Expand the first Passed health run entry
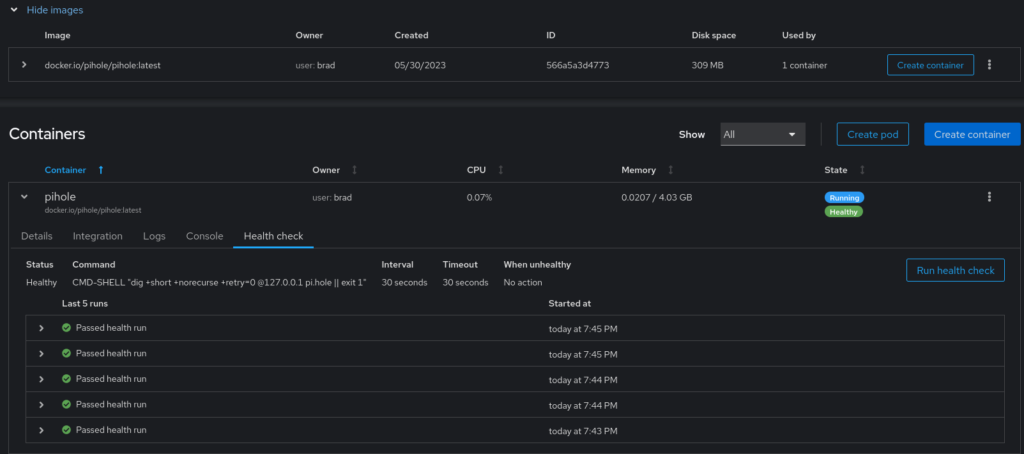This screenshot has width=1024, height=454. click(x=41, y=327)
